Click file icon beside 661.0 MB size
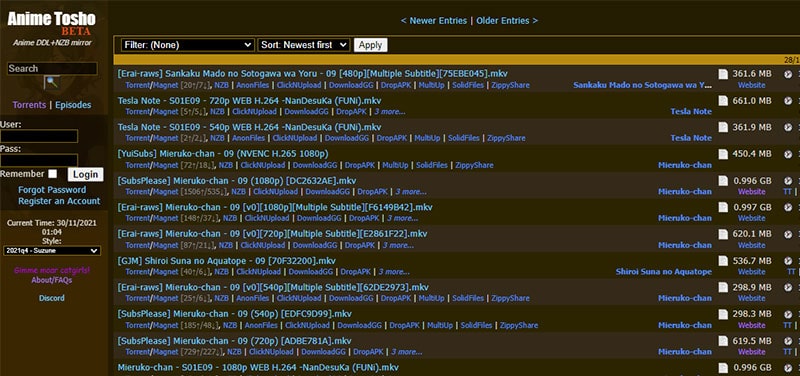The image size is (800, 376). click(x=723, y=101)
